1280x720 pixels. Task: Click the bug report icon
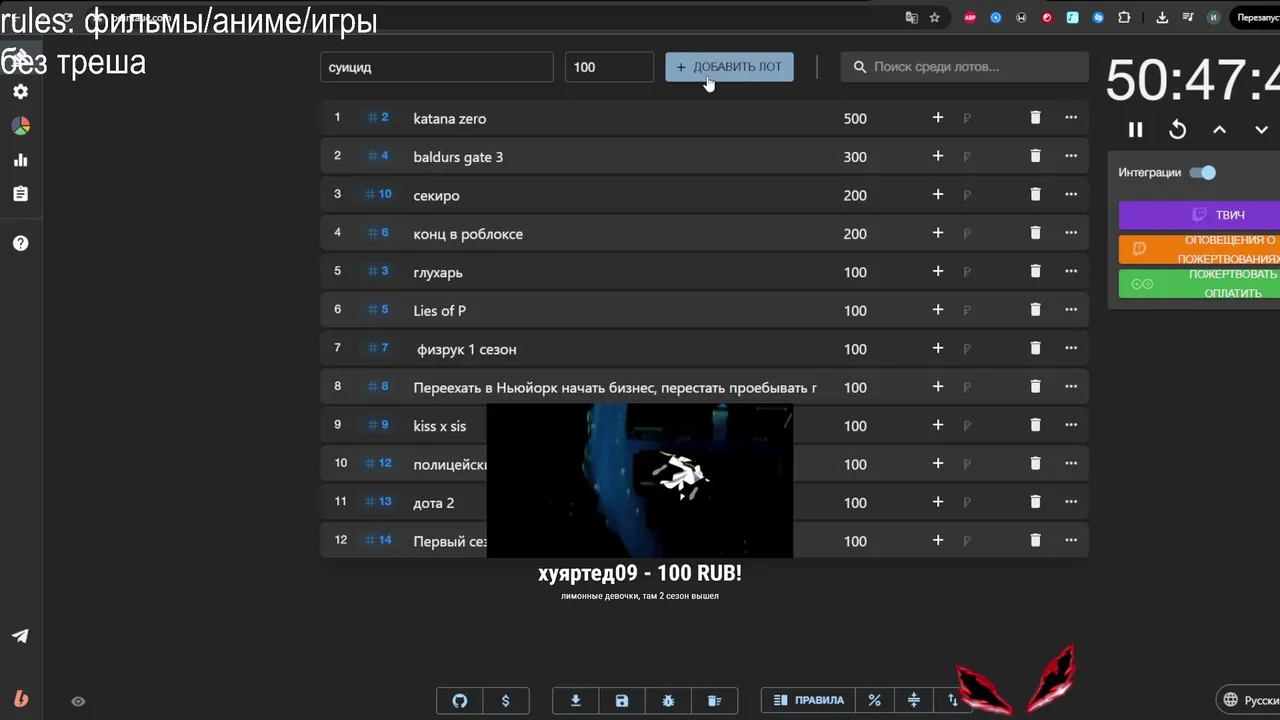668,701
